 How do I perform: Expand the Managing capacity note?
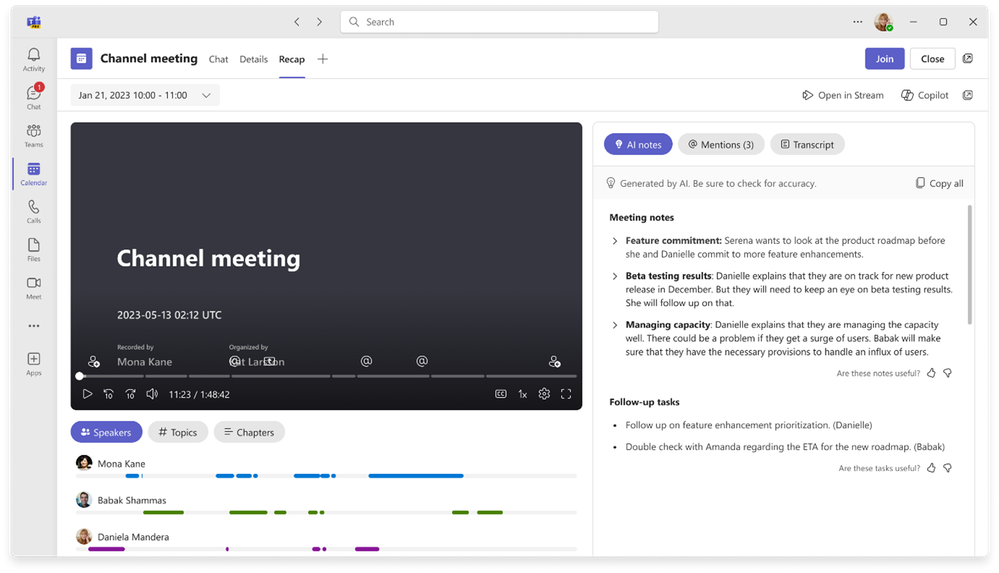[615, 325]
